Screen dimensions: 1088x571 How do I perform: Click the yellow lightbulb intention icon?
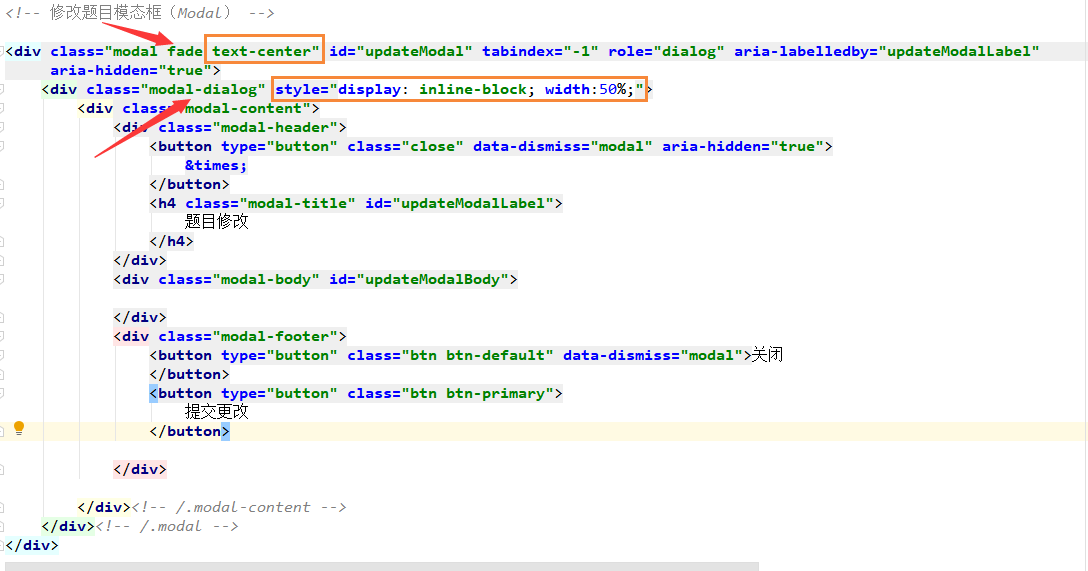(x=19, y=428)
